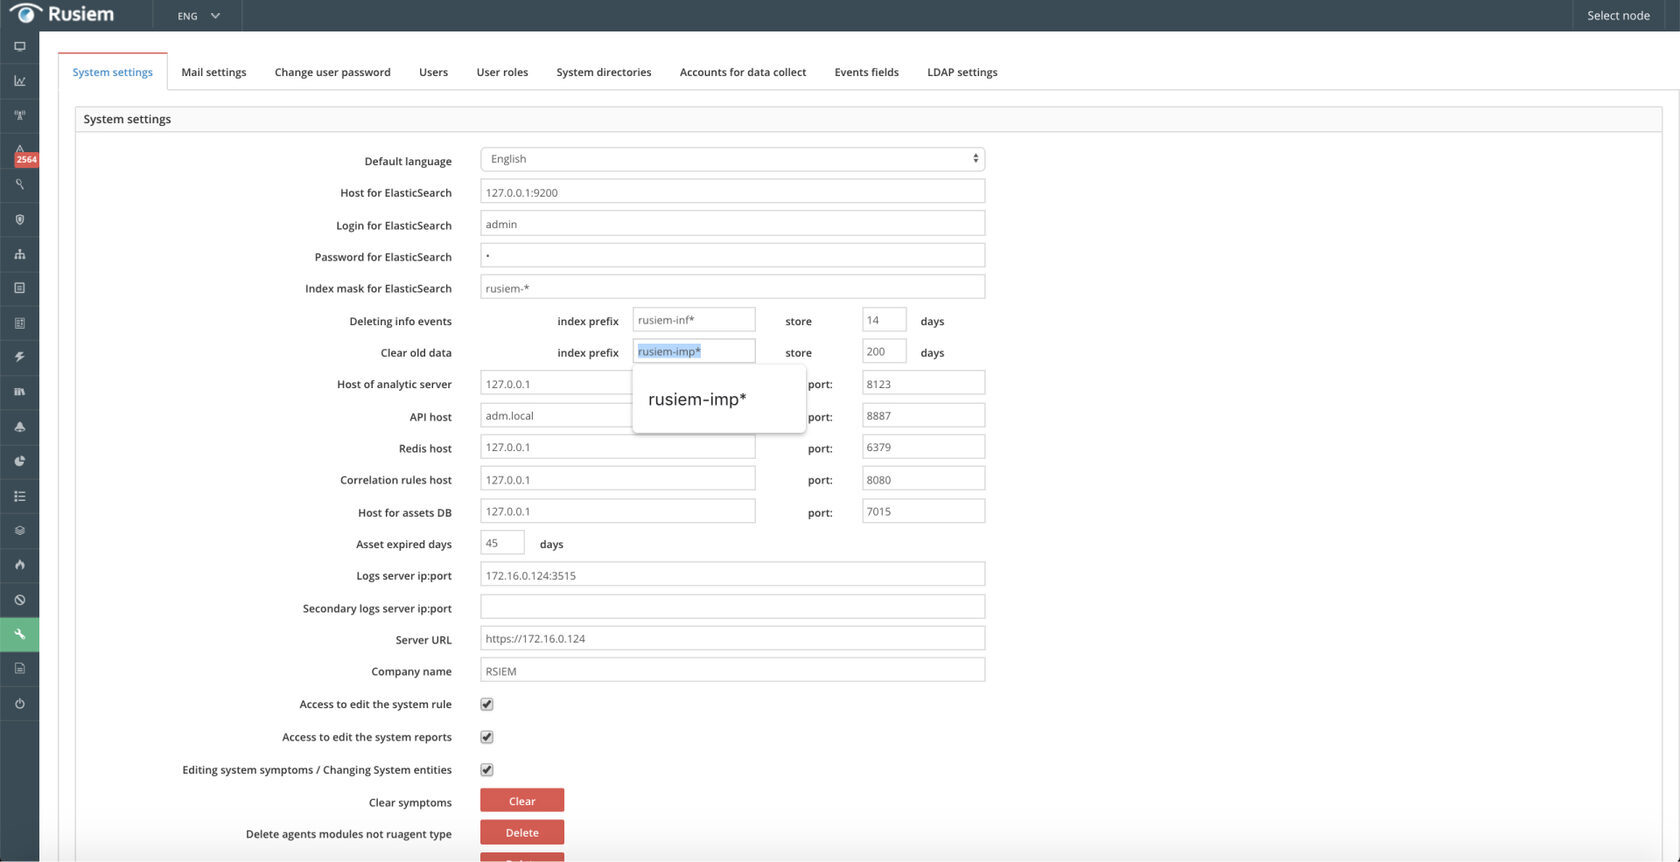Image resolution: width=1680 pixels, height=862 pixels.
Task: Click the Rusiem eye logo
Action: 25,14
